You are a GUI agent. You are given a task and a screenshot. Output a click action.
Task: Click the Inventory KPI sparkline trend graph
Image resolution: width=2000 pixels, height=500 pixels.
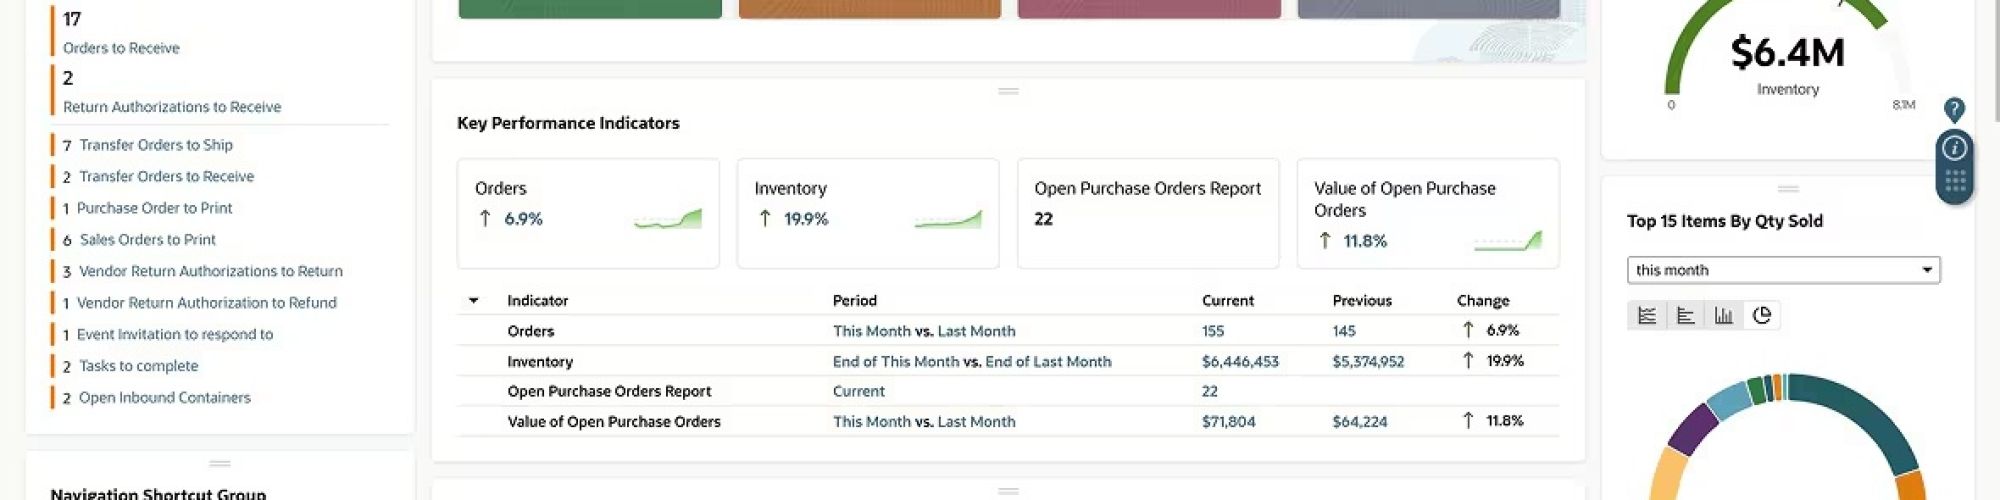click(x=947, y=219)
